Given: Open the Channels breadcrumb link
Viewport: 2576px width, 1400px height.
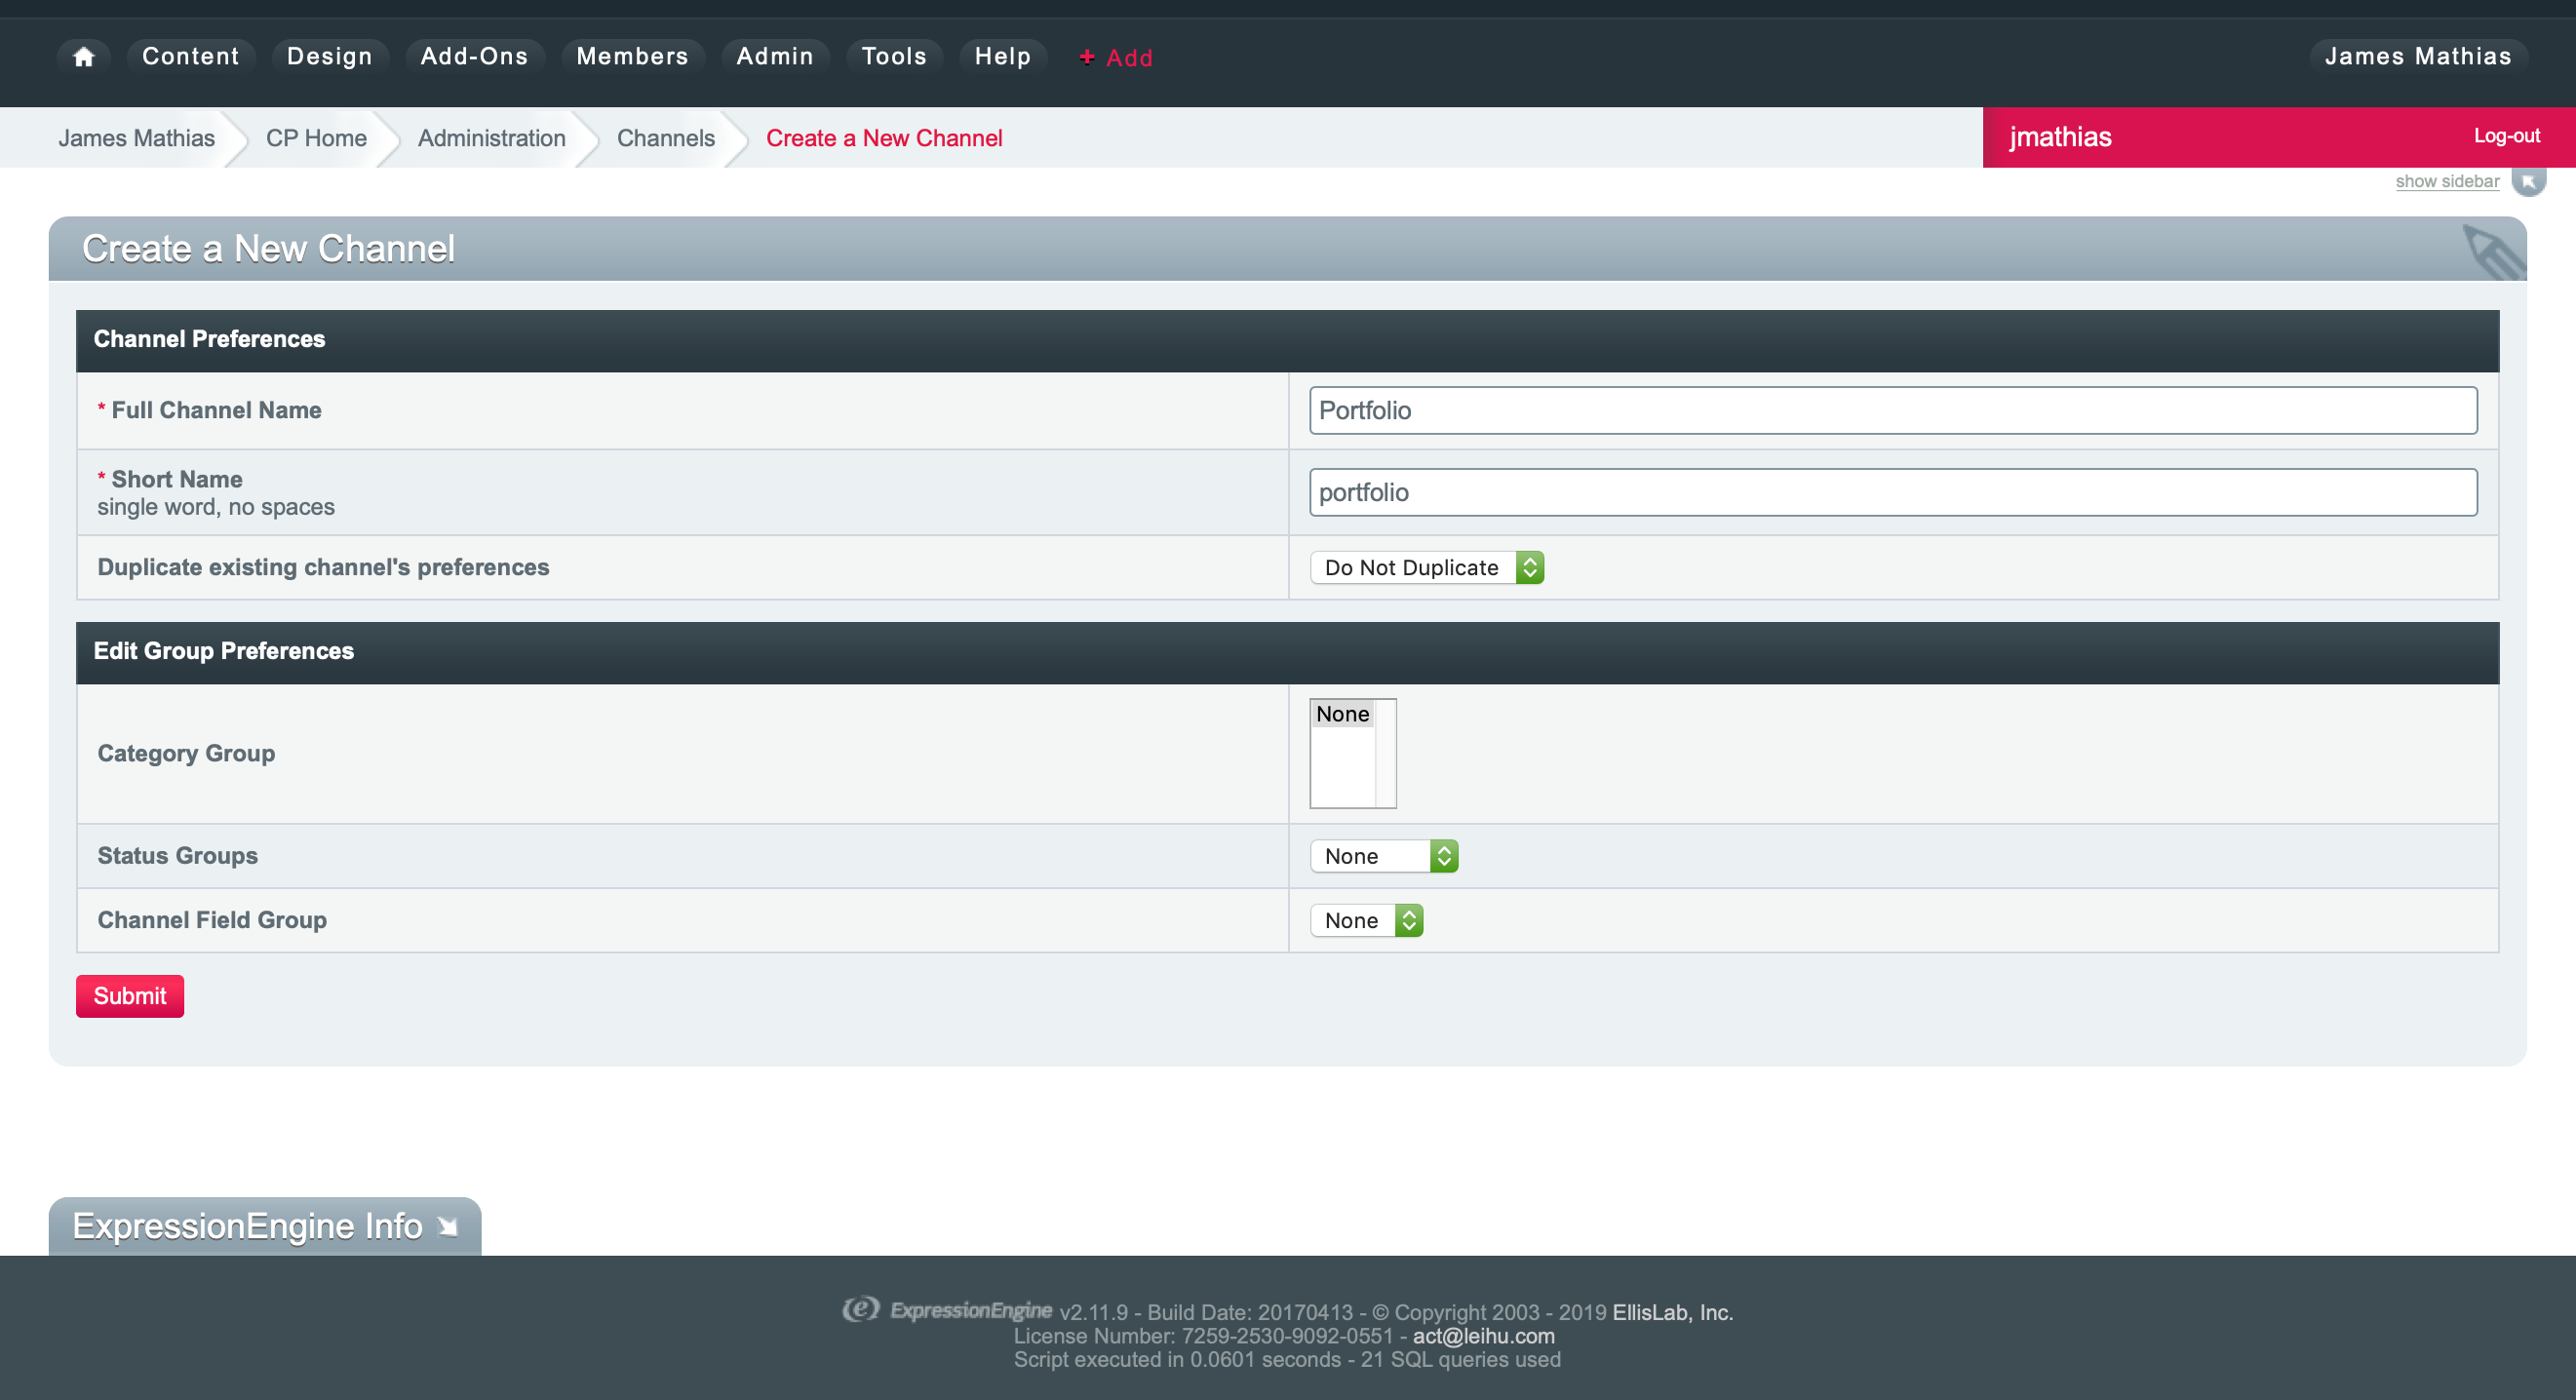Looking at the screenshot, I should pyautogui.click(x=665, y=138).
